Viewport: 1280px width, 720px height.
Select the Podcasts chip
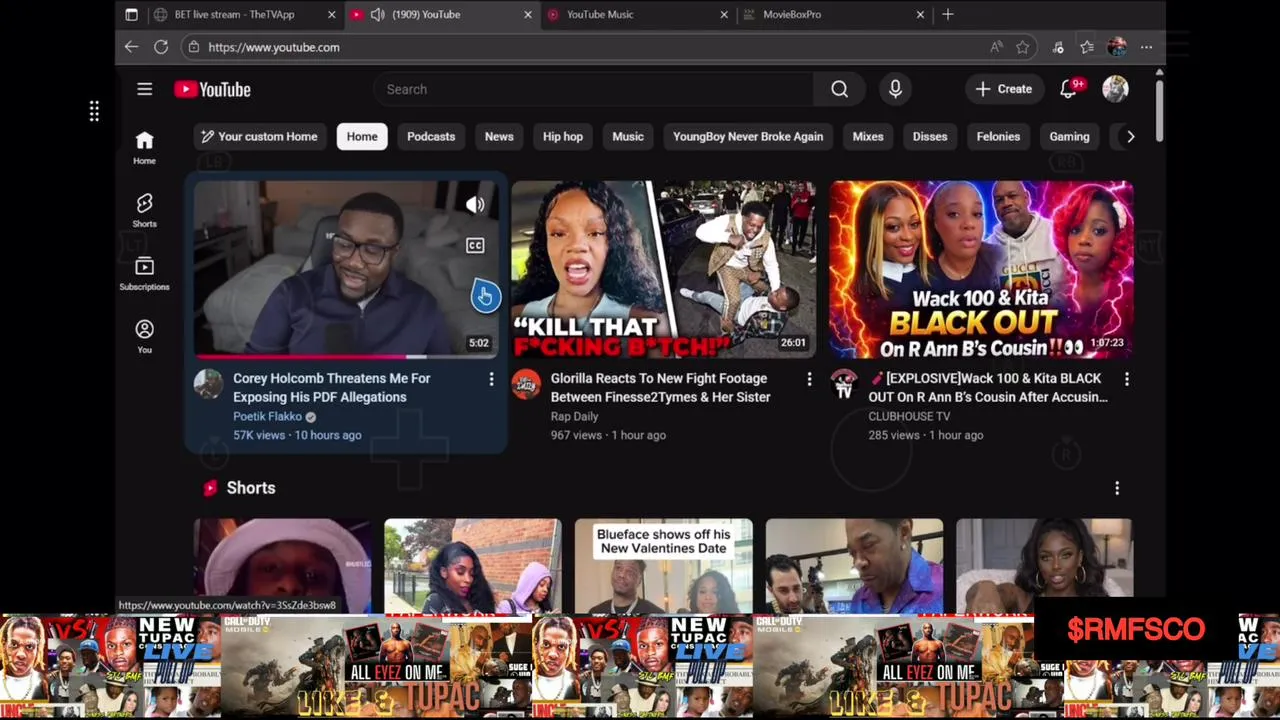[431, 137]
